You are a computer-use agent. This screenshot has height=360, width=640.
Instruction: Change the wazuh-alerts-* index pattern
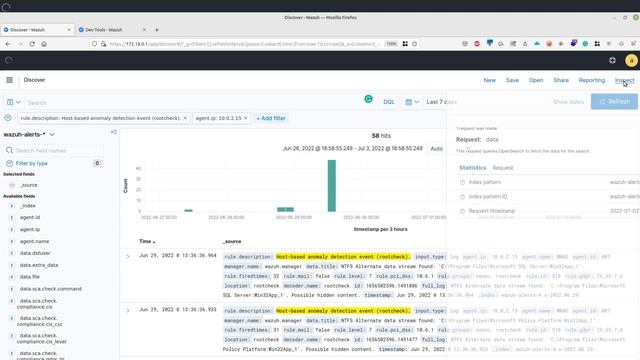[x=29, y=134]
